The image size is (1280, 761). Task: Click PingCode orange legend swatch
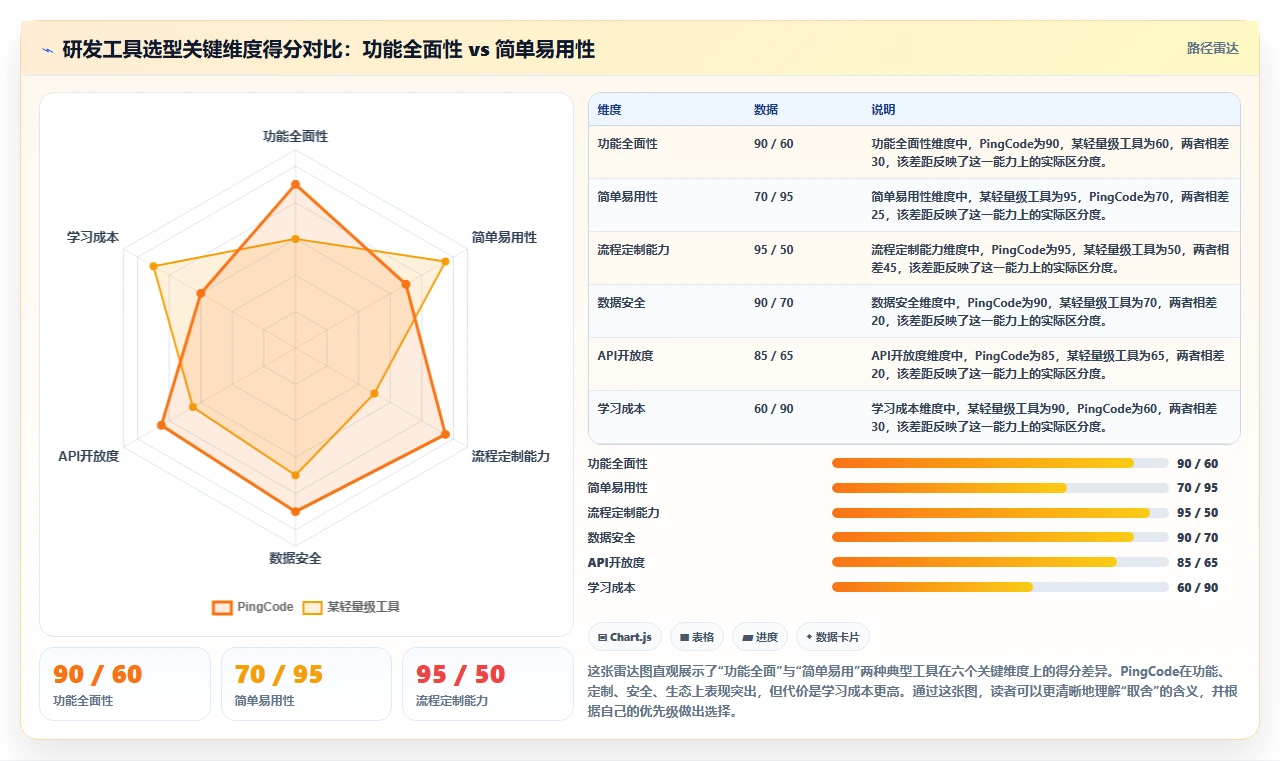coord(222,607)
